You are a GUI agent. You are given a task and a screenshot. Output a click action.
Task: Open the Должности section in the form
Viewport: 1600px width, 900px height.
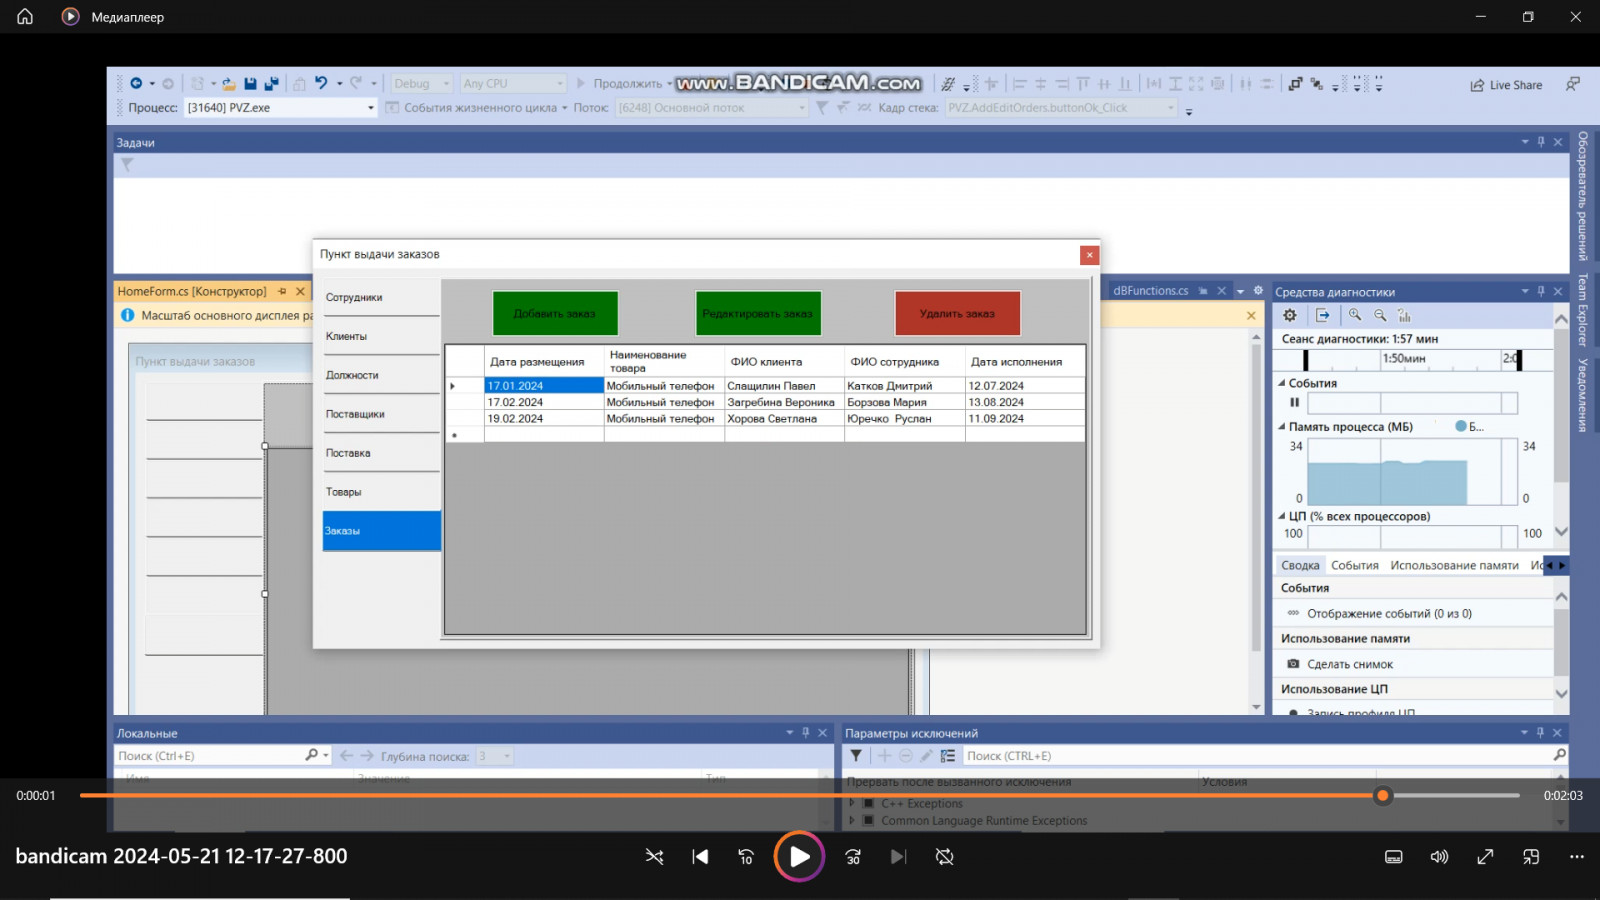[381, 376]
